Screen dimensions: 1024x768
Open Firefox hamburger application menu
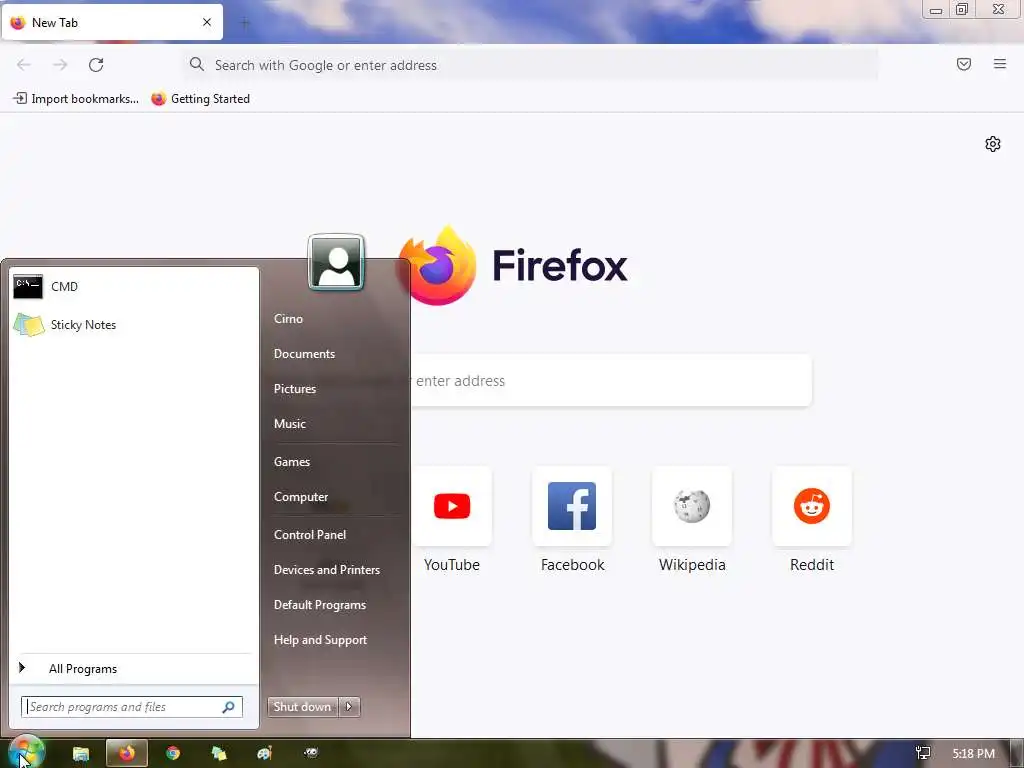click(x=1000, y=64)
